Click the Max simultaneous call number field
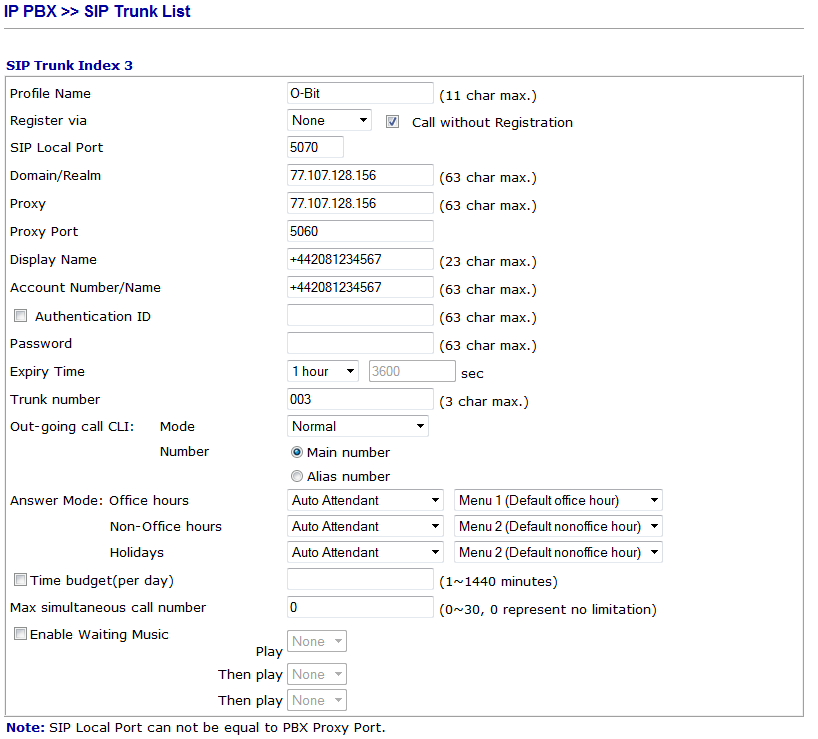 [360, 608]
